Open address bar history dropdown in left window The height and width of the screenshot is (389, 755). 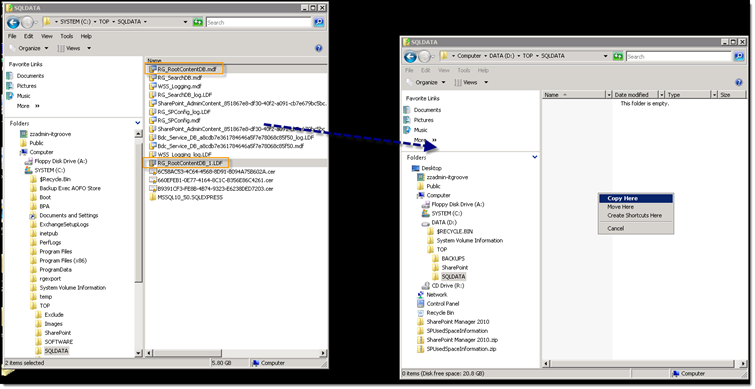coord(185,22)
